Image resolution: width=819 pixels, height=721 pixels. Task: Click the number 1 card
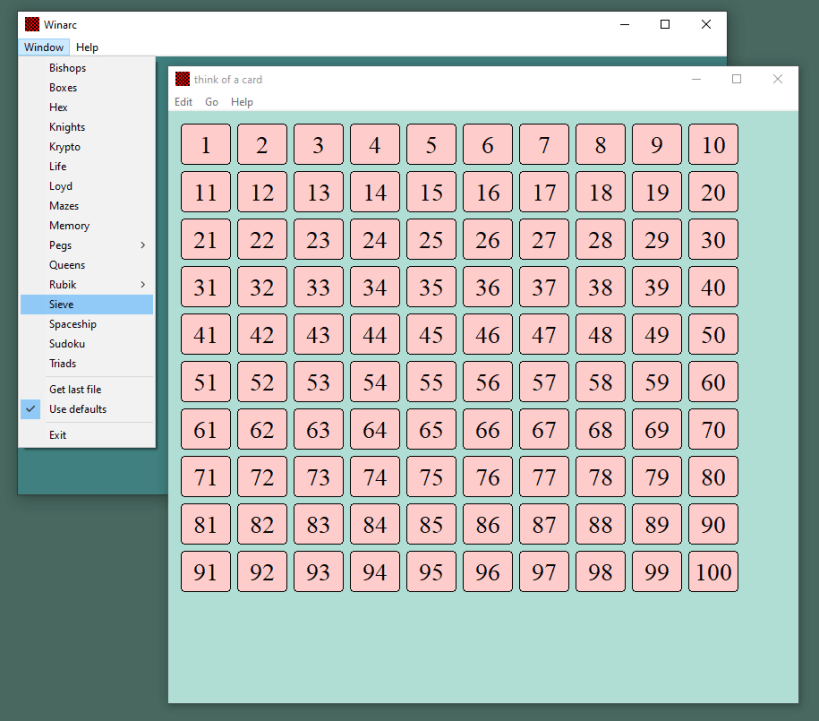pos(206,144)
